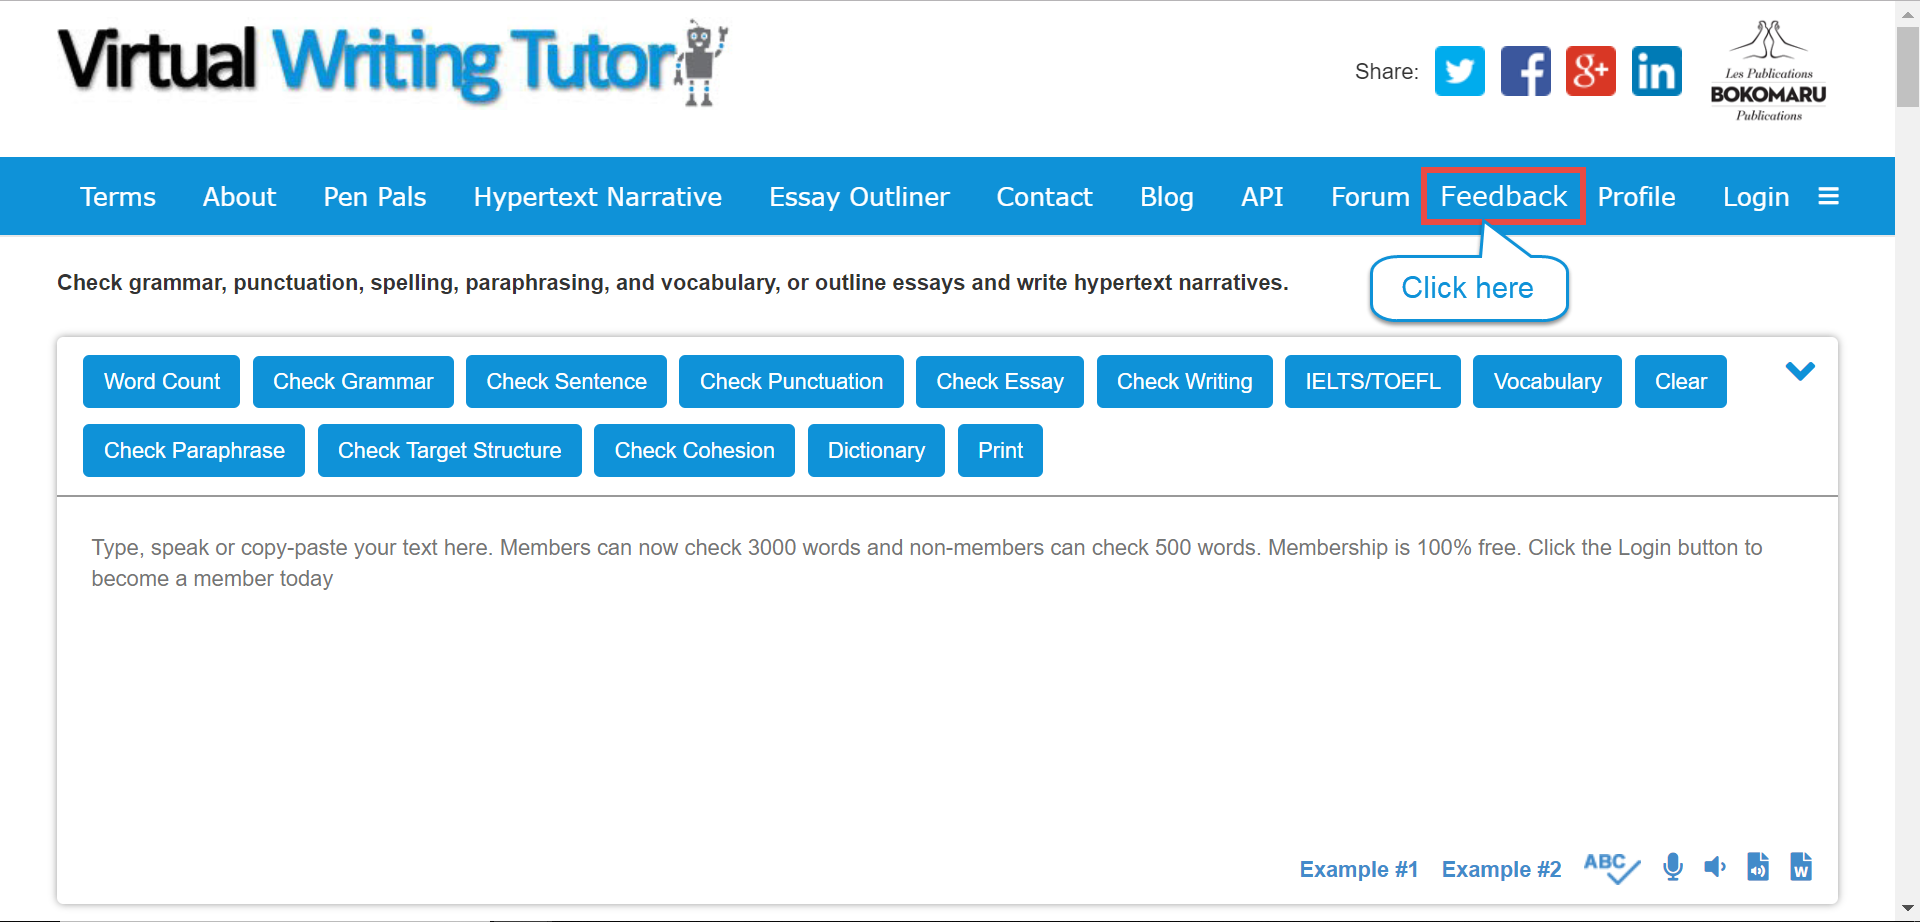
Task: Open the hamburger navigation menu
Action: (x=1830, y=196)
